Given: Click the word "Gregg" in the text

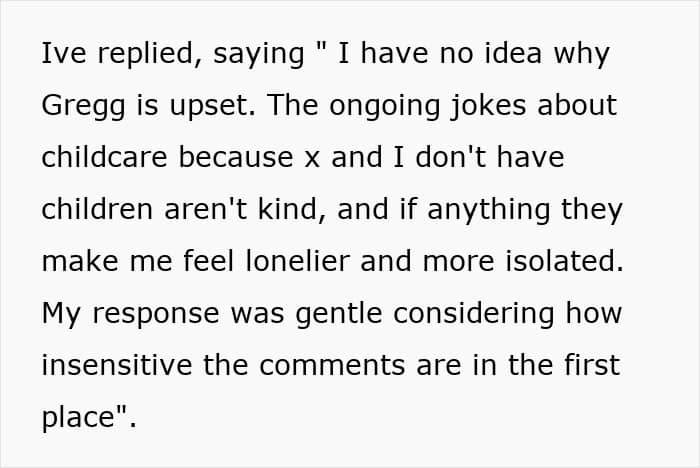Looking at the screenshot, I should [x=83, y=106].
